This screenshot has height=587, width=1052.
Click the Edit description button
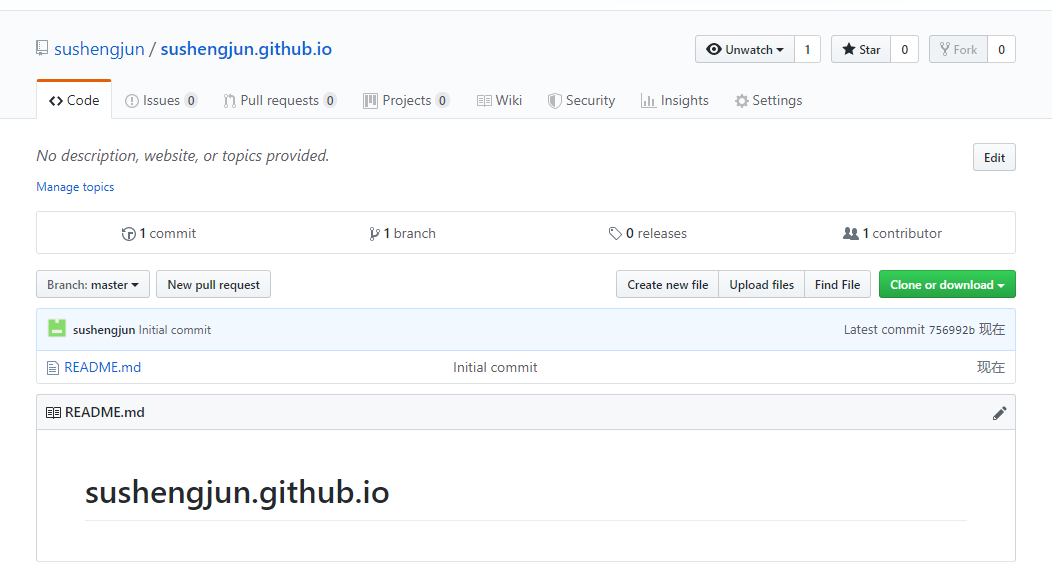994,158
